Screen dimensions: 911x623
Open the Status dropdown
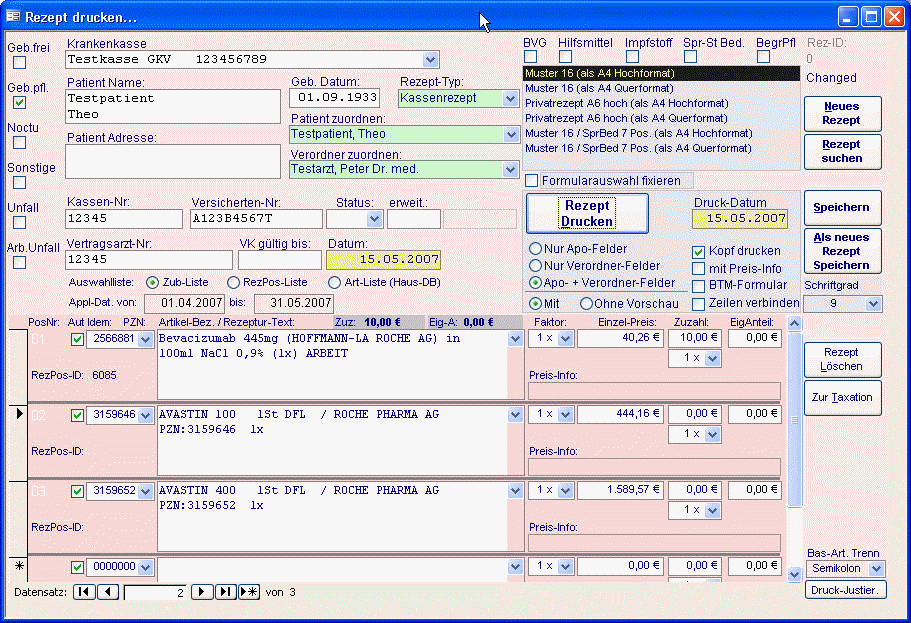coord(374,219)
